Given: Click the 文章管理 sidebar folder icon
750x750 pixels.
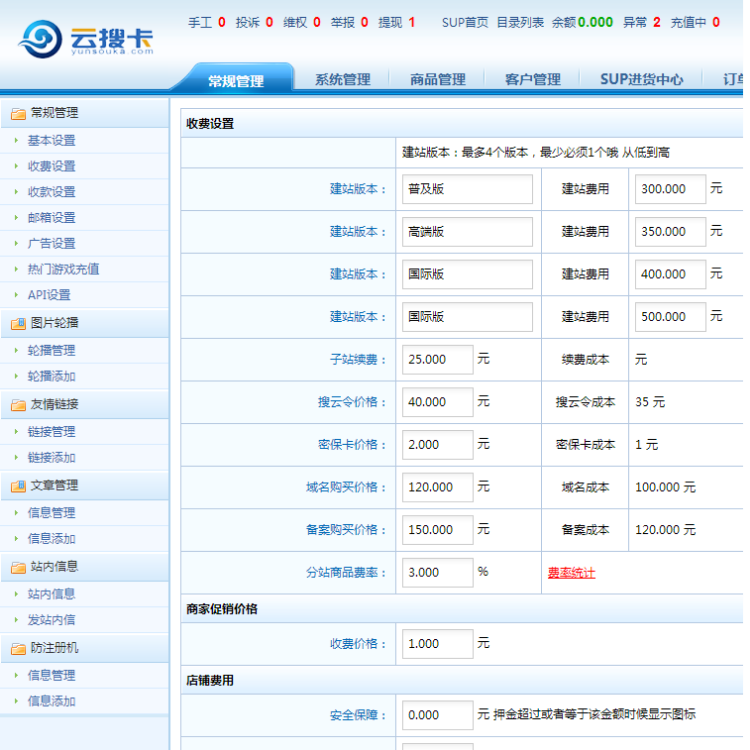Looking at the screenshot, I should pyautogui.click(x=18, y=486).
